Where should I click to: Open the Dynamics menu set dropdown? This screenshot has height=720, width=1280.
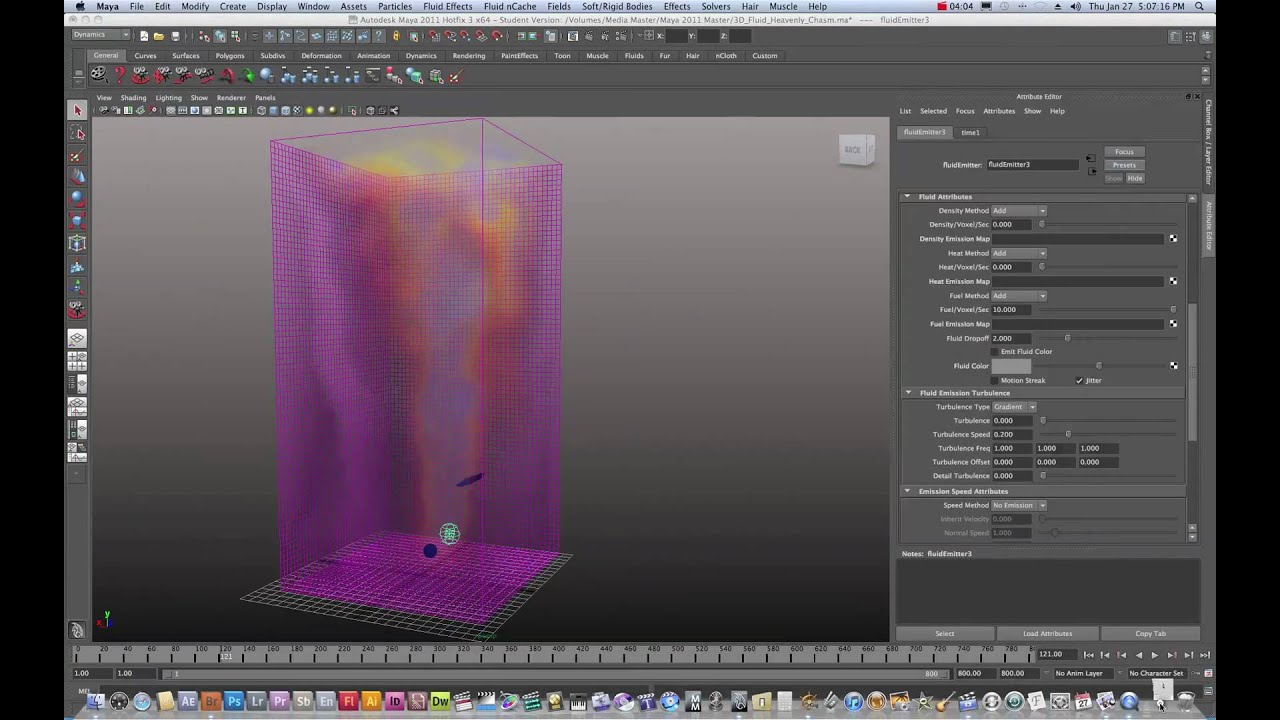tap(100, 35)
